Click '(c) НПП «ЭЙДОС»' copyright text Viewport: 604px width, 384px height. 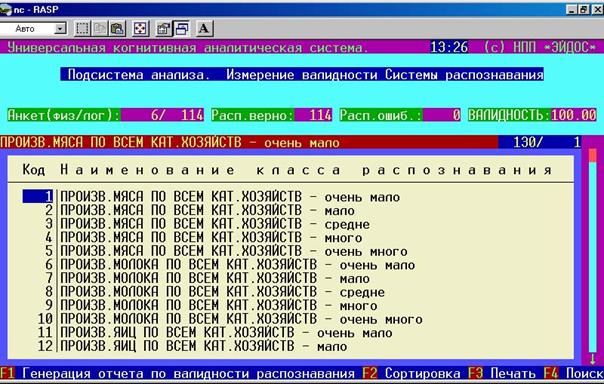pyautogui.click(x=540, y=47)
